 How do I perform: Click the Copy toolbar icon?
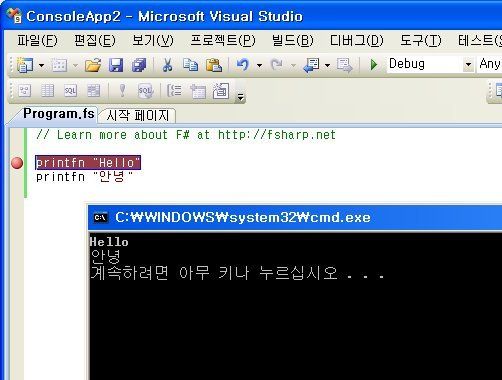click(x=190, y=65)
